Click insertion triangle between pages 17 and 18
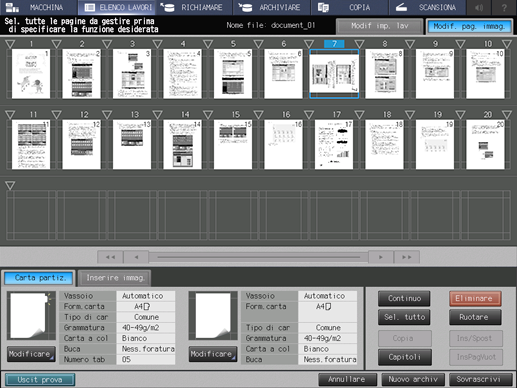This screenshot has width=517, height=388. pos(359,115)
